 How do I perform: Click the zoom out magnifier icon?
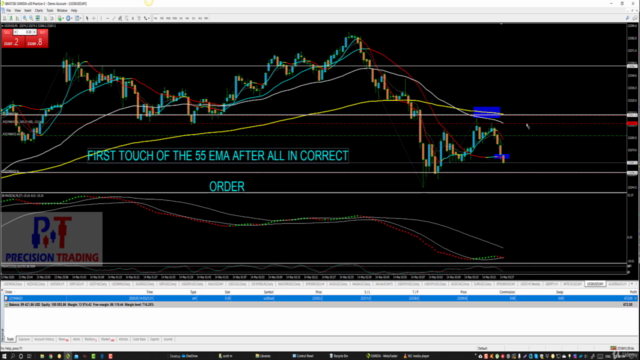tap(31, 18)
